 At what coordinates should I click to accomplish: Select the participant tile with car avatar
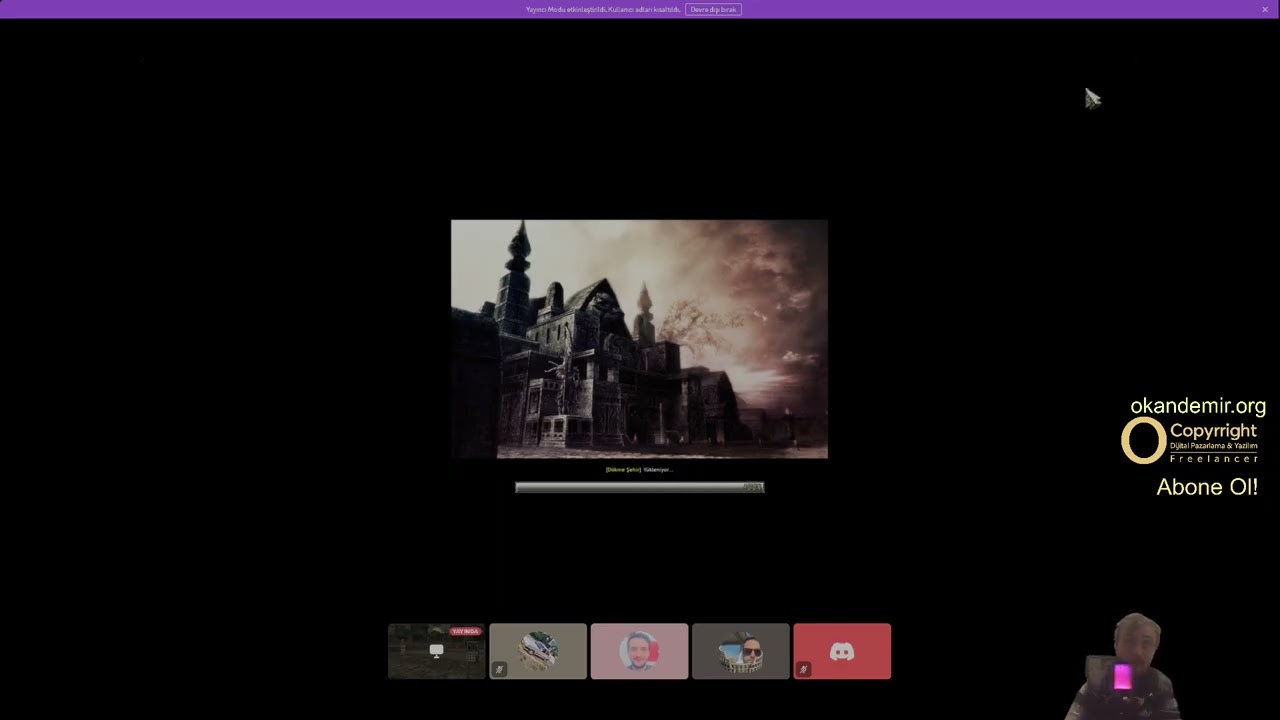coord(538,651)
